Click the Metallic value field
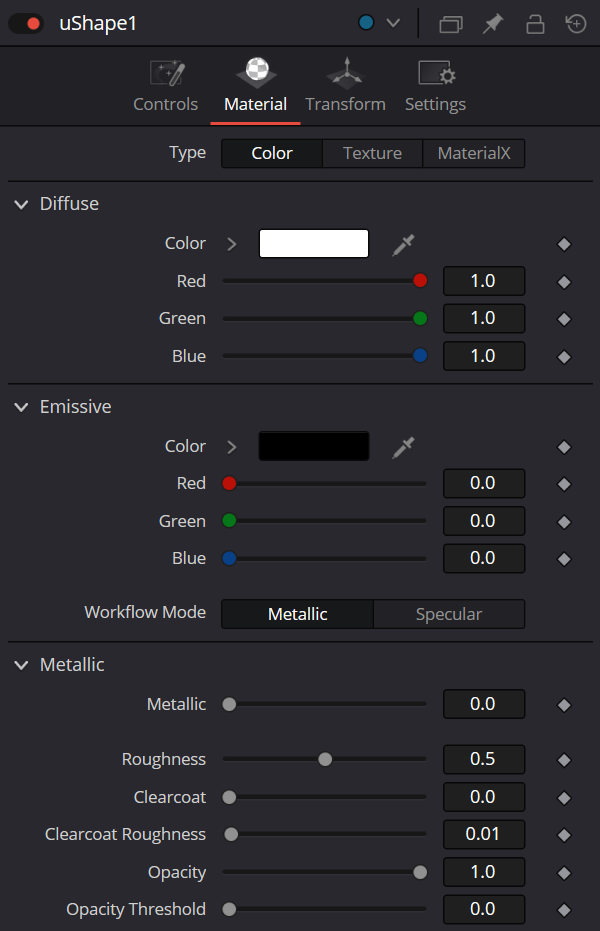The image size is (600, 931). pyautogui.click(x=484, y=704)
